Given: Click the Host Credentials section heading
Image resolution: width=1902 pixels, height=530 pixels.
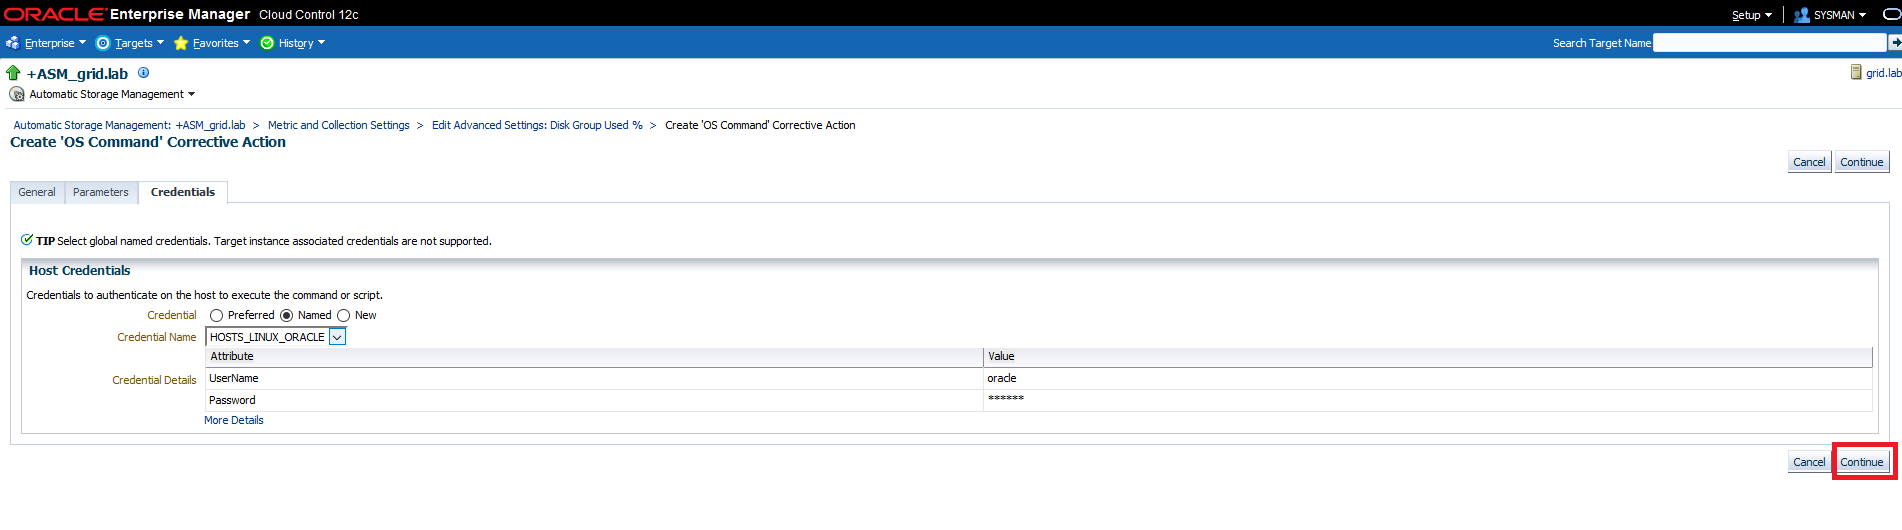Looking at the screenshot, I should [80, 271].
